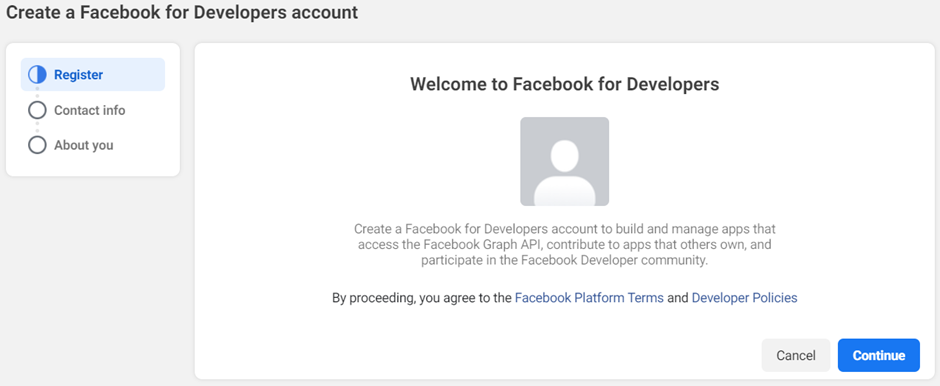940x386 pixels.
Task: Click the half-filled Register step icon
Action: [37, 75]
